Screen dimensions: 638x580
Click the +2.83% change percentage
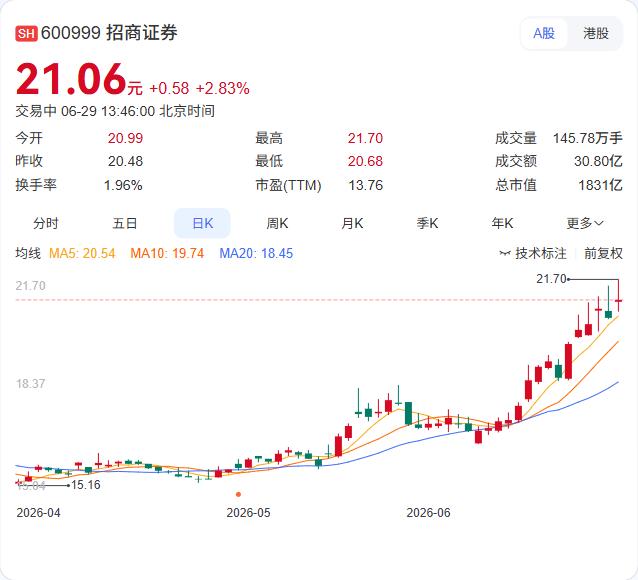[223, 88]
